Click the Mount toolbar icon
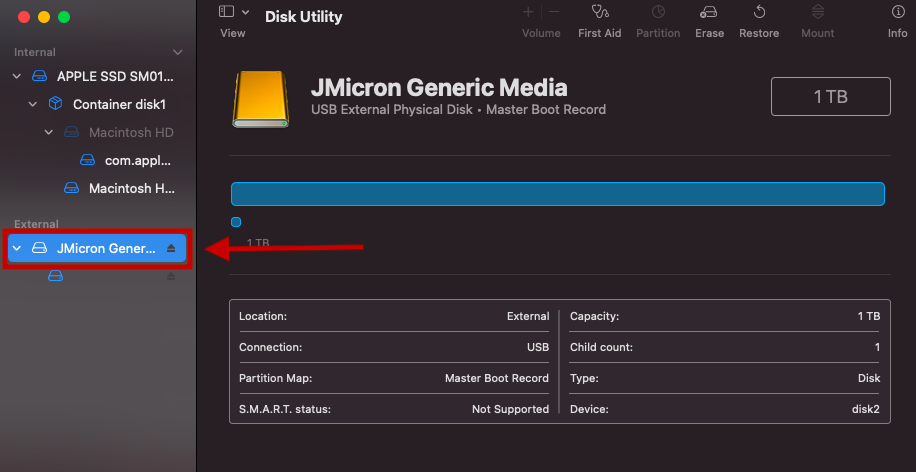916x472 pixels. point(818,12)
